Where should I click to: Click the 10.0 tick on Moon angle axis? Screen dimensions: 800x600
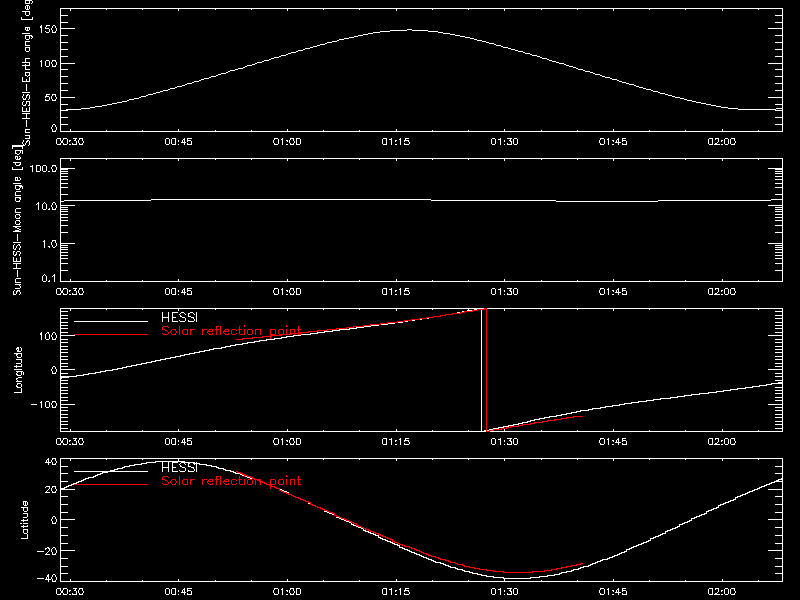click(46, 206)
